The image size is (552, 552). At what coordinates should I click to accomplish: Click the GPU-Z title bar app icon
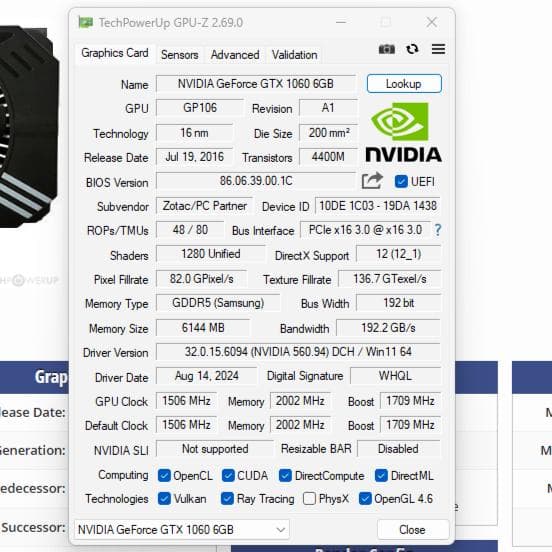[86, 23]
